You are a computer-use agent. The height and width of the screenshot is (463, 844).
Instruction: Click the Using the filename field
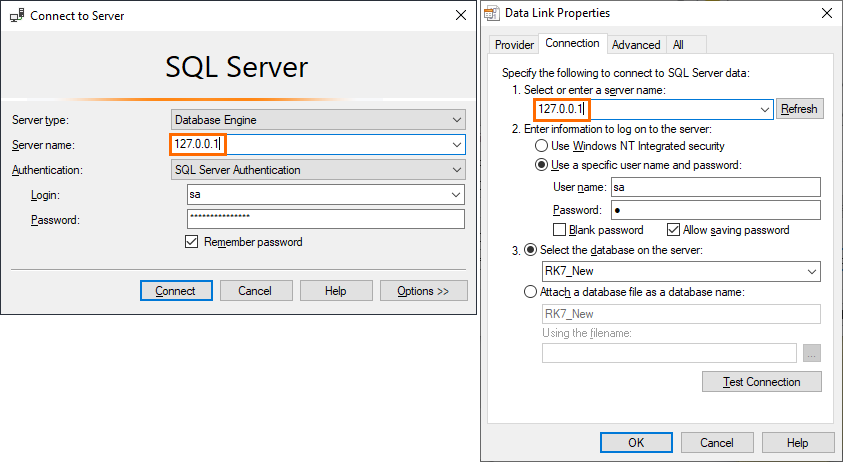tap(669, 353)
